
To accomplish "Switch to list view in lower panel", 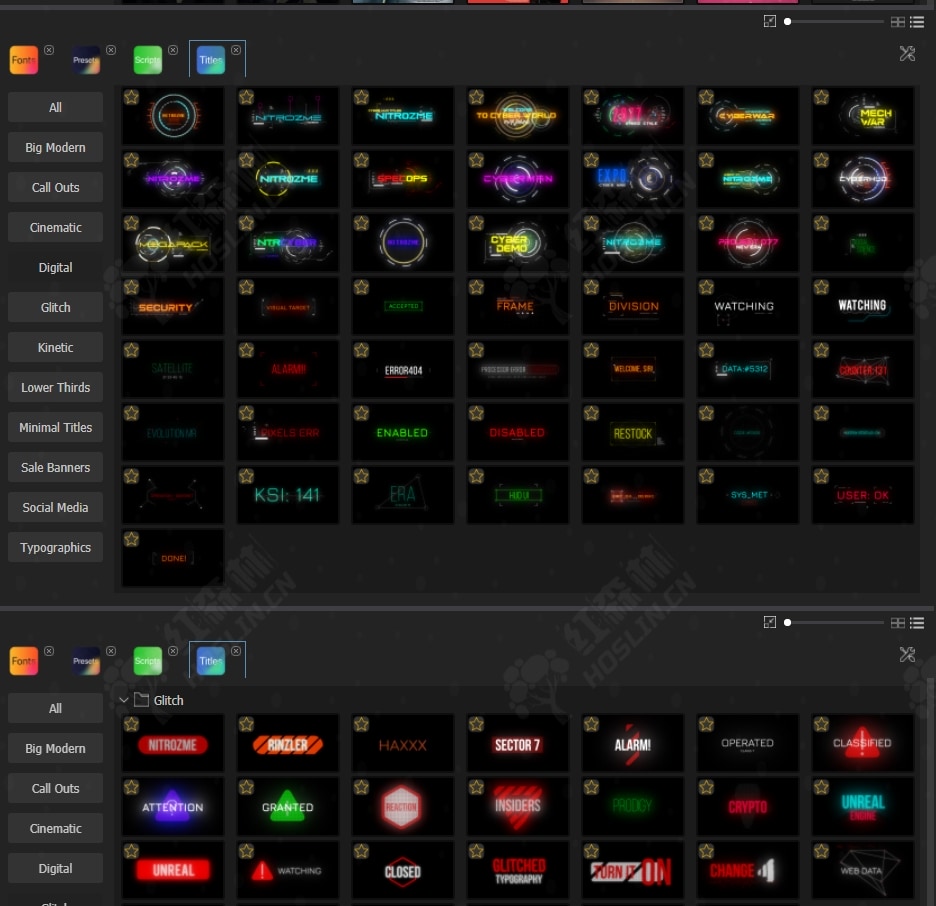I will point(917,623).
